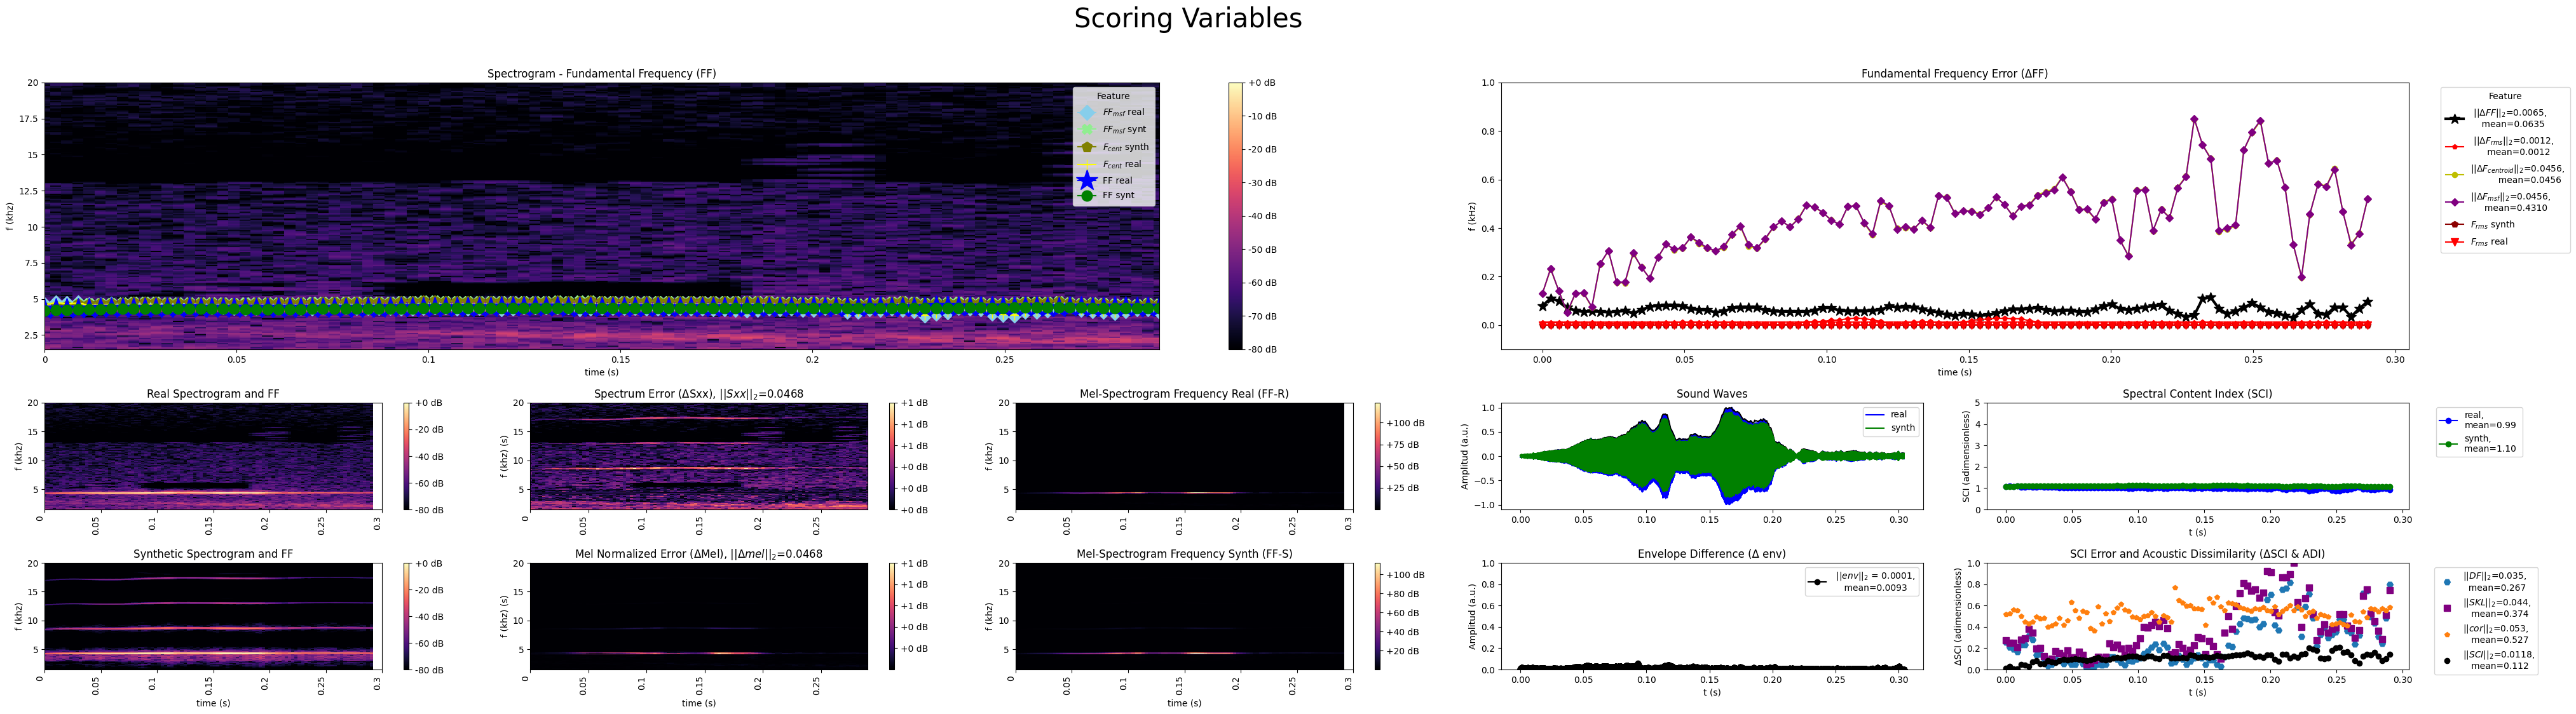2576x714 pixels.
Task: Click the red triangle Frms real legend marker
Action: tap(2454, 242)
